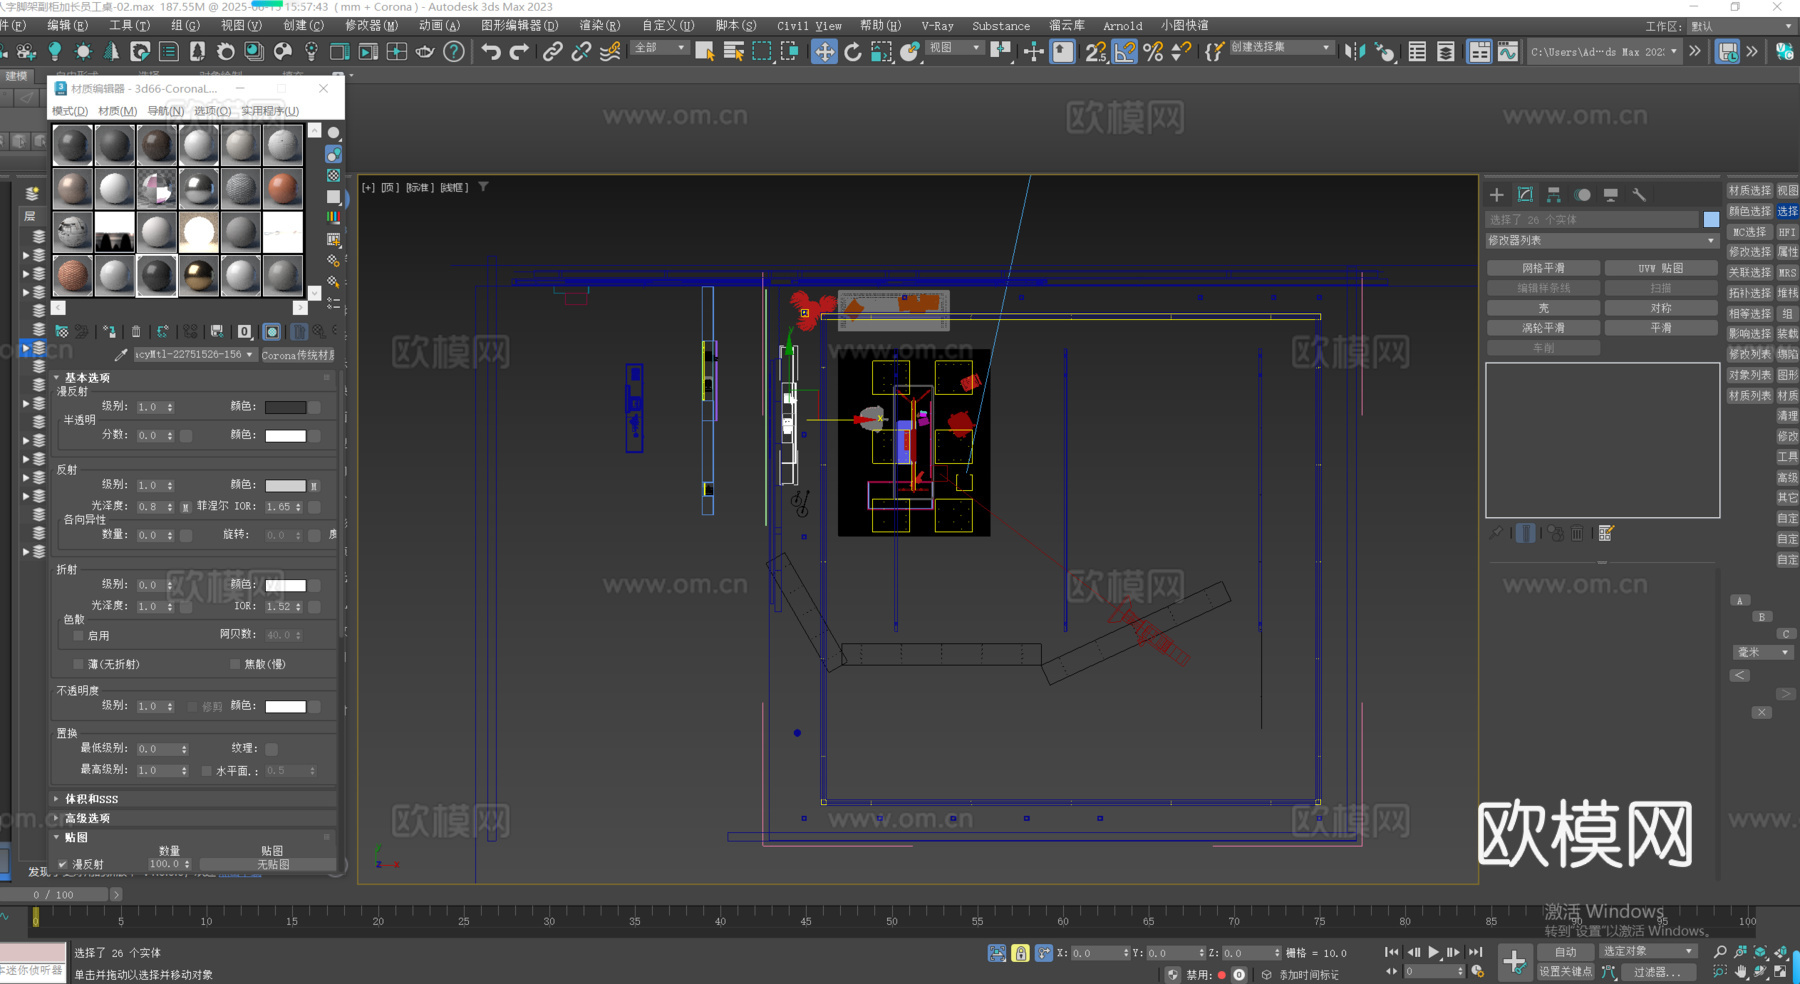This screenshot has height=984, width=1800.
Task: Toggle the Percent Snap icon
Action: [x=1153, y=51]
